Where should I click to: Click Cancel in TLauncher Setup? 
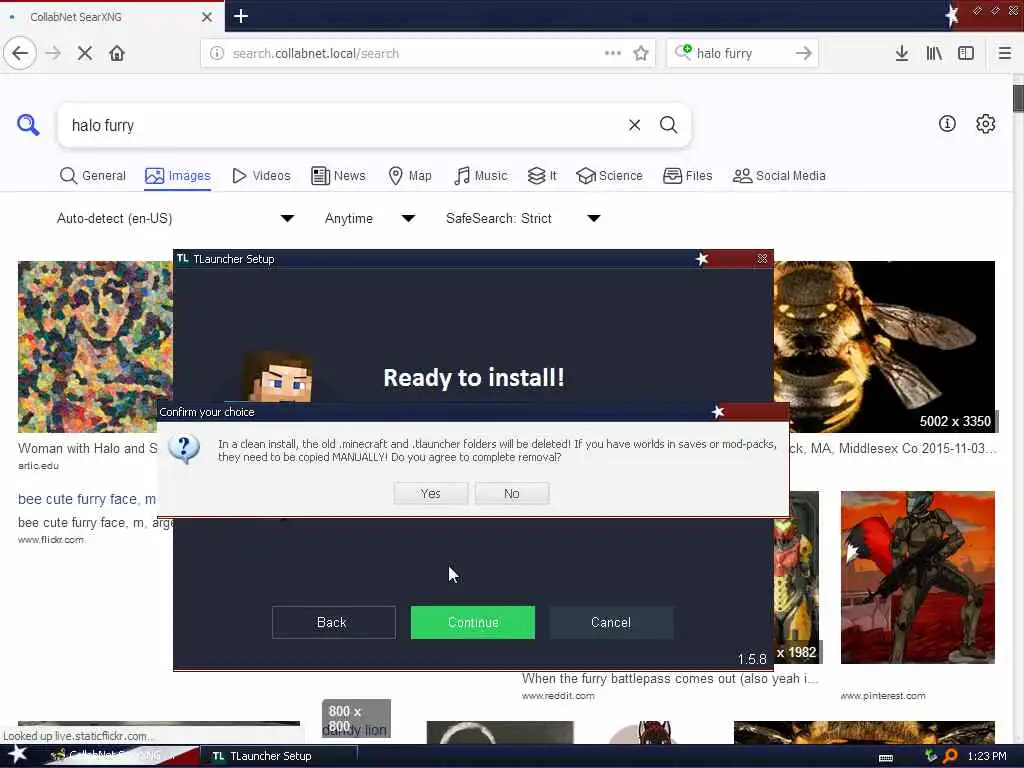(x=611, y=622)
